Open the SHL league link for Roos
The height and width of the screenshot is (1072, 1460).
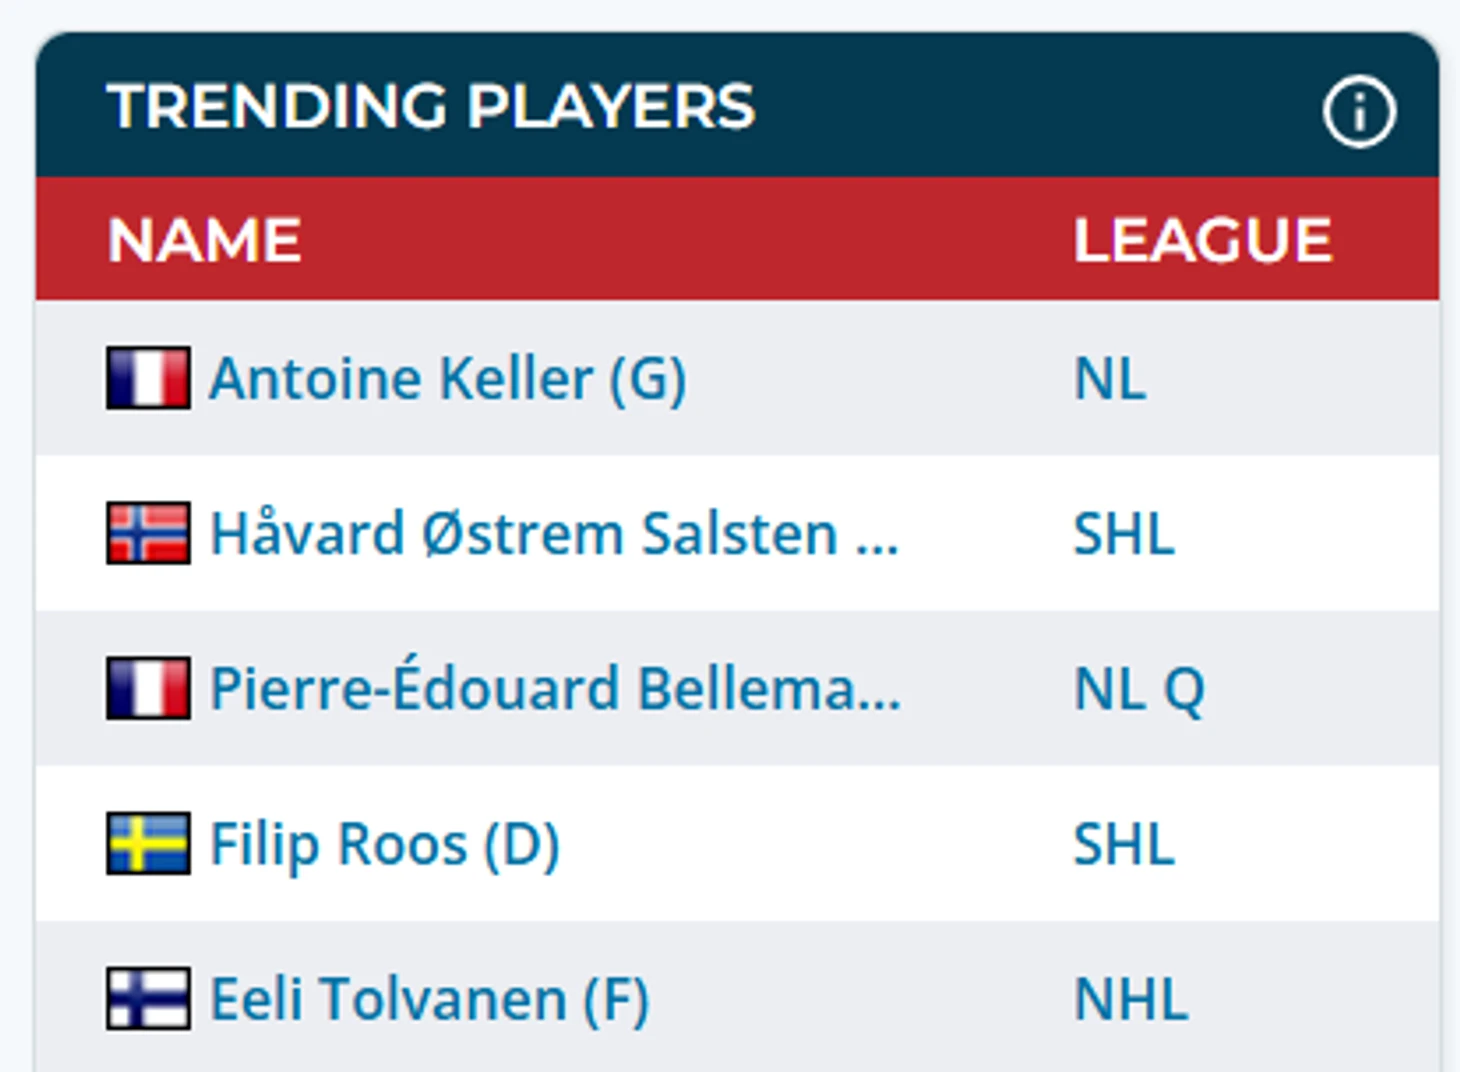[x=1123, y=844]
